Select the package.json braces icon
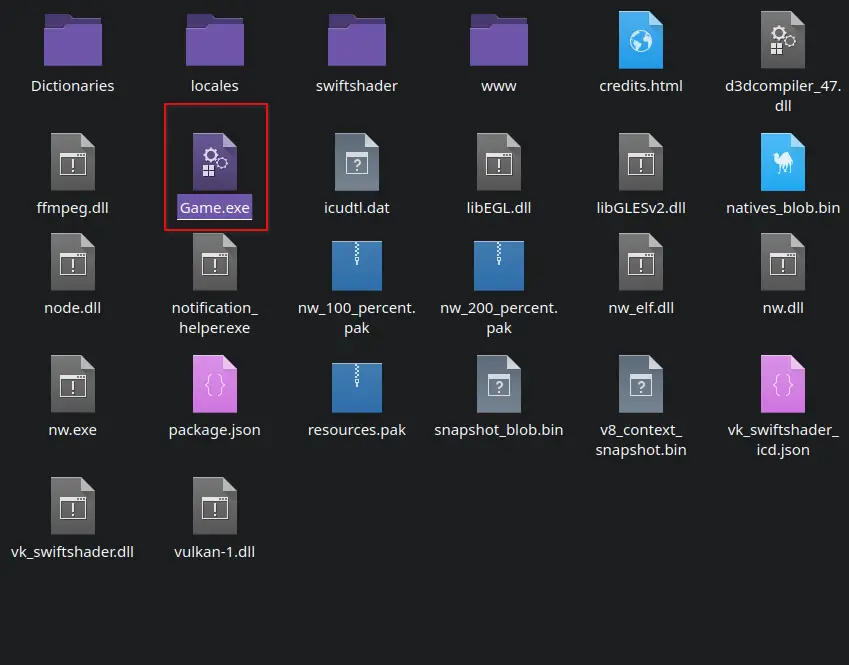 (214, 384)
